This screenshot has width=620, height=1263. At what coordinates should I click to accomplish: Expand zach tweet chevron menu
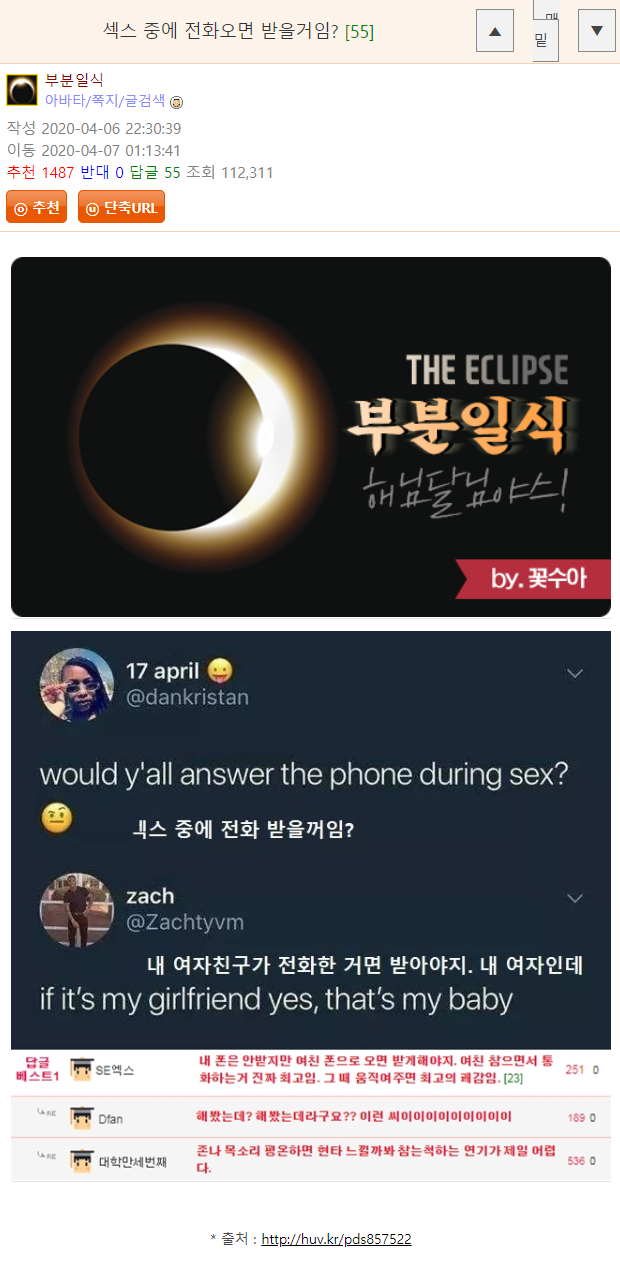click(575, 899)
